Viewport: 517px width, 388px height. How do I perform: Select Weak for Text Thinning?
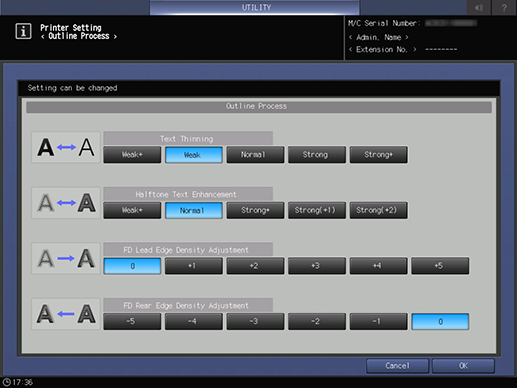point(194,155)
